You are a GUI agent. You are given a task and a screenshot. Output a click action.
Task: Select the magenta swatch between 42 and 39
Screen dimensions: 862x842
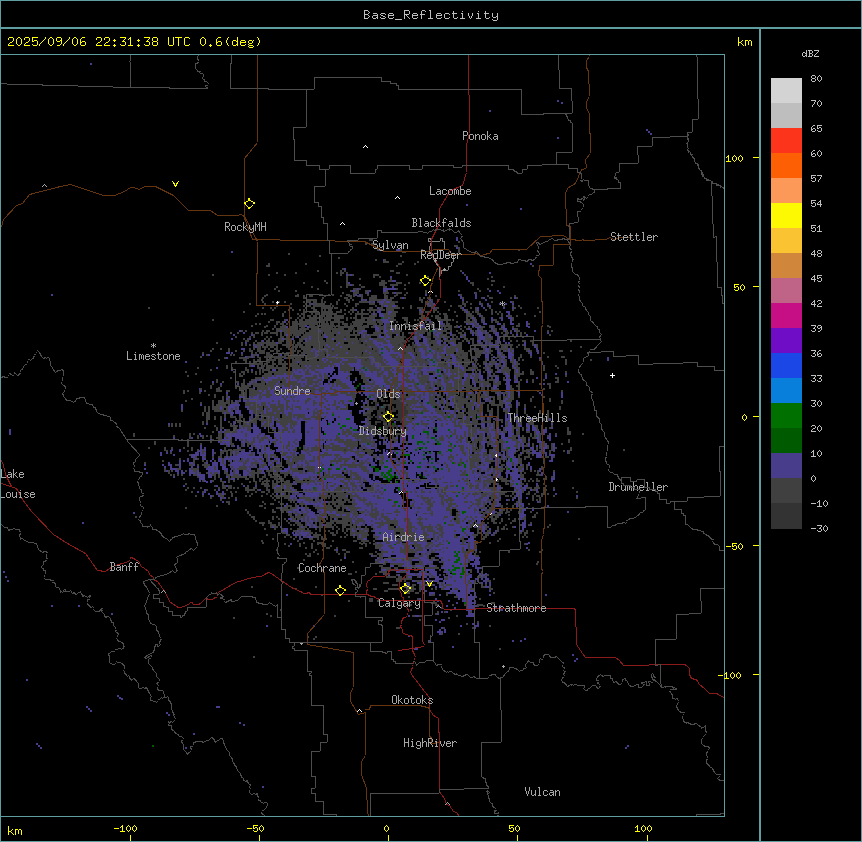click(x=786, y=315)
